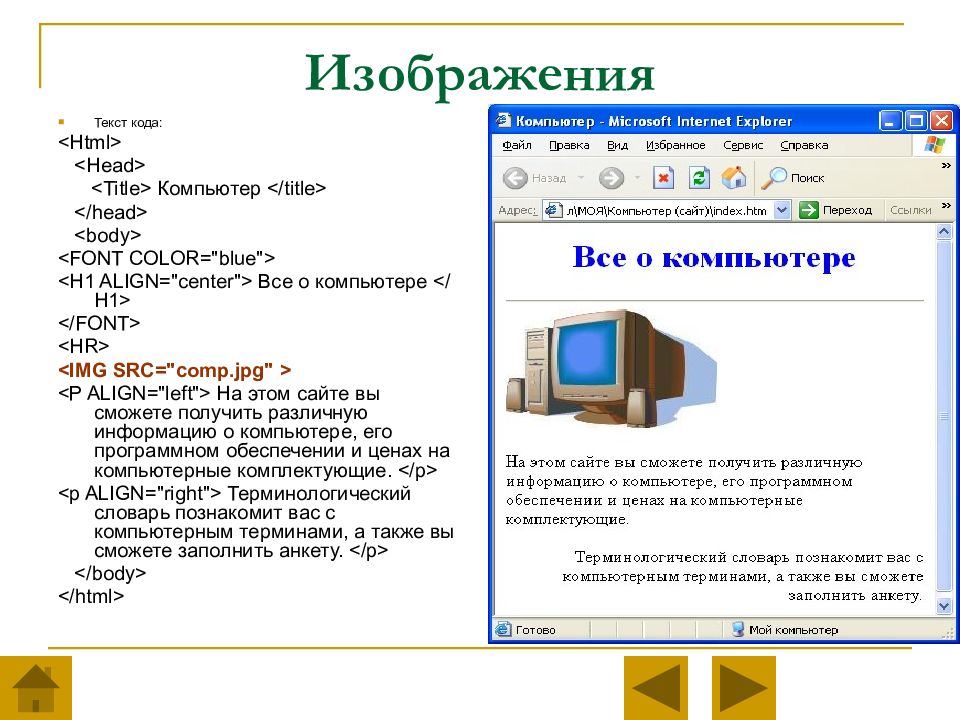Click the Терминологический словарь paragraph in browser
This screenshot has height=720, width=960.
pos(743,576)
